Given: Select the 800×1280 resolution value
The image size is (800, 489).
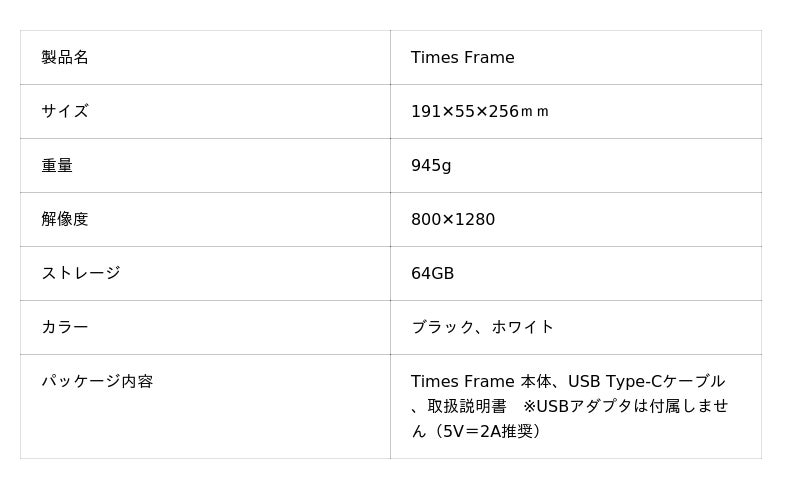Looking at the screenshot, I should pos(453,220).
